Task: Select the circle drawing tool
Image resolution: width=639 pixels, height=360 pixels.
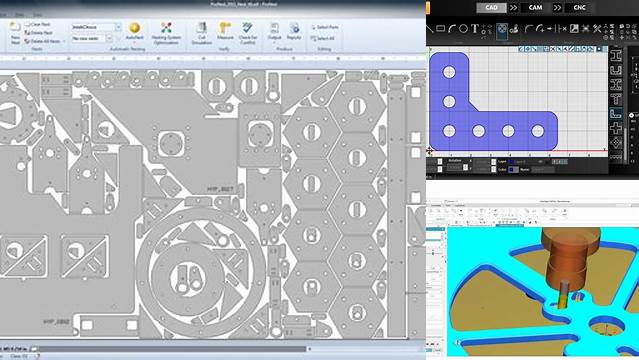Action: pyautogui.click(x=463, y=29)
